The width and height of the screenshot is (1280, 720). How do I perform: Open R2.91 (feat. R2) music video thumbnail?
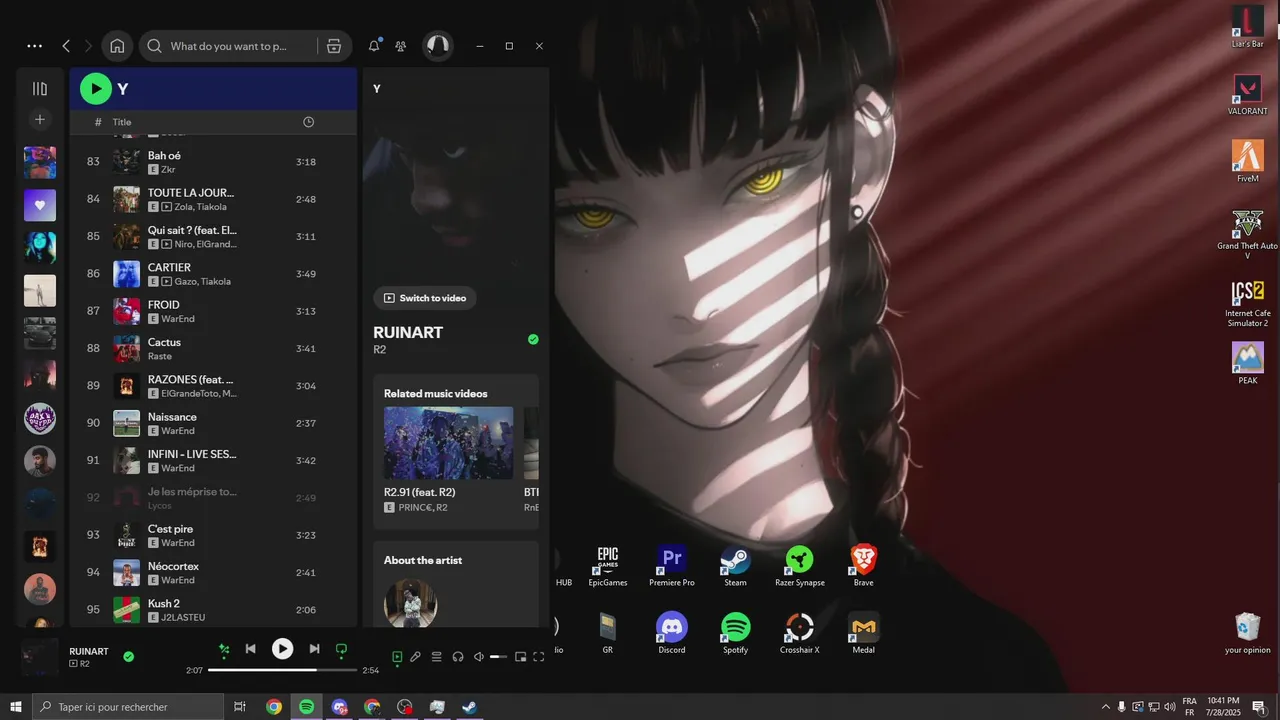(x=448, y=443)
